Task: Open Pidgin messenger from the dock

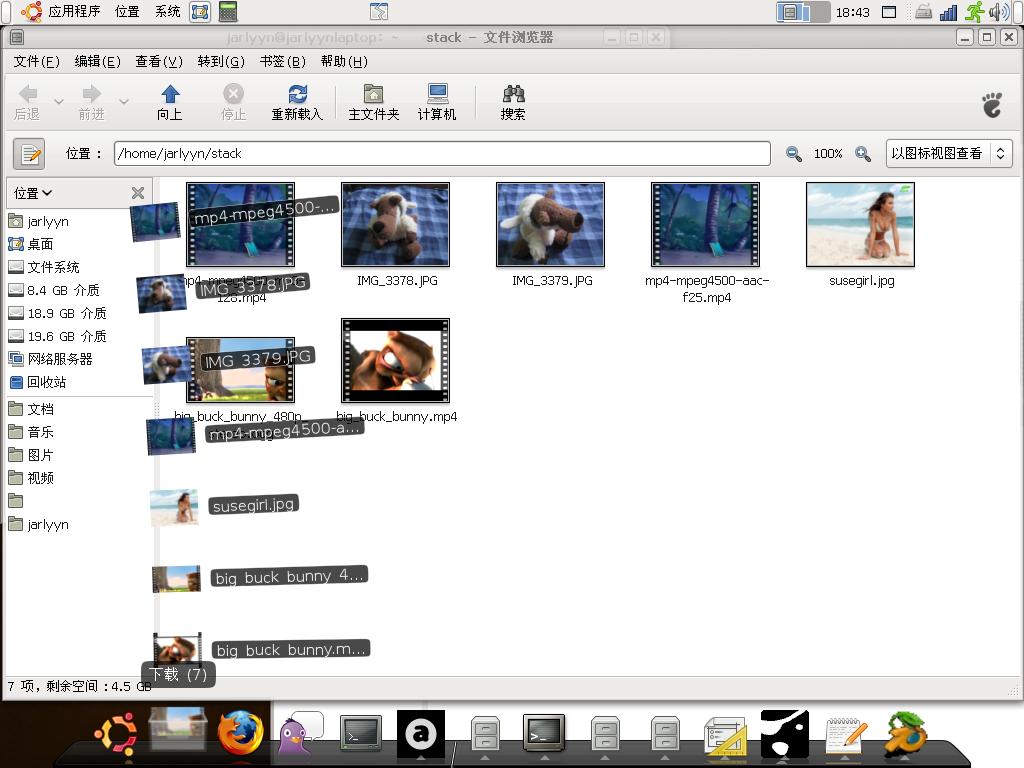Action: 299,734
